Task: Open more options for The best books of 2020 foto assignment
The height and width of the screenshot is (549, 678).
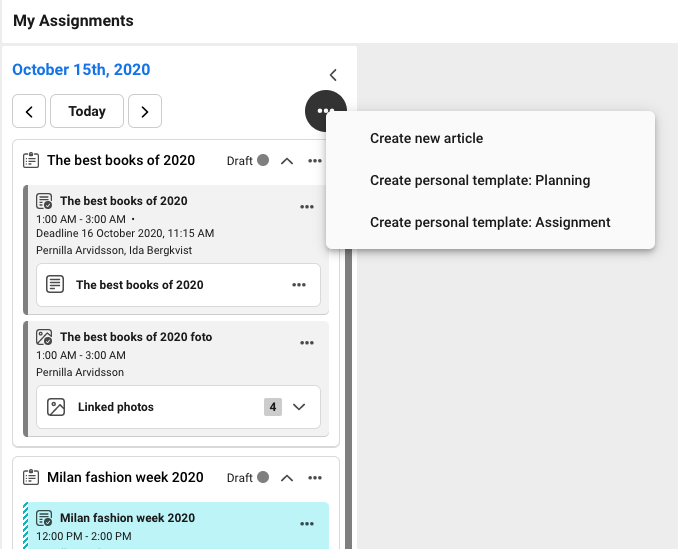Action: (307, 344)
